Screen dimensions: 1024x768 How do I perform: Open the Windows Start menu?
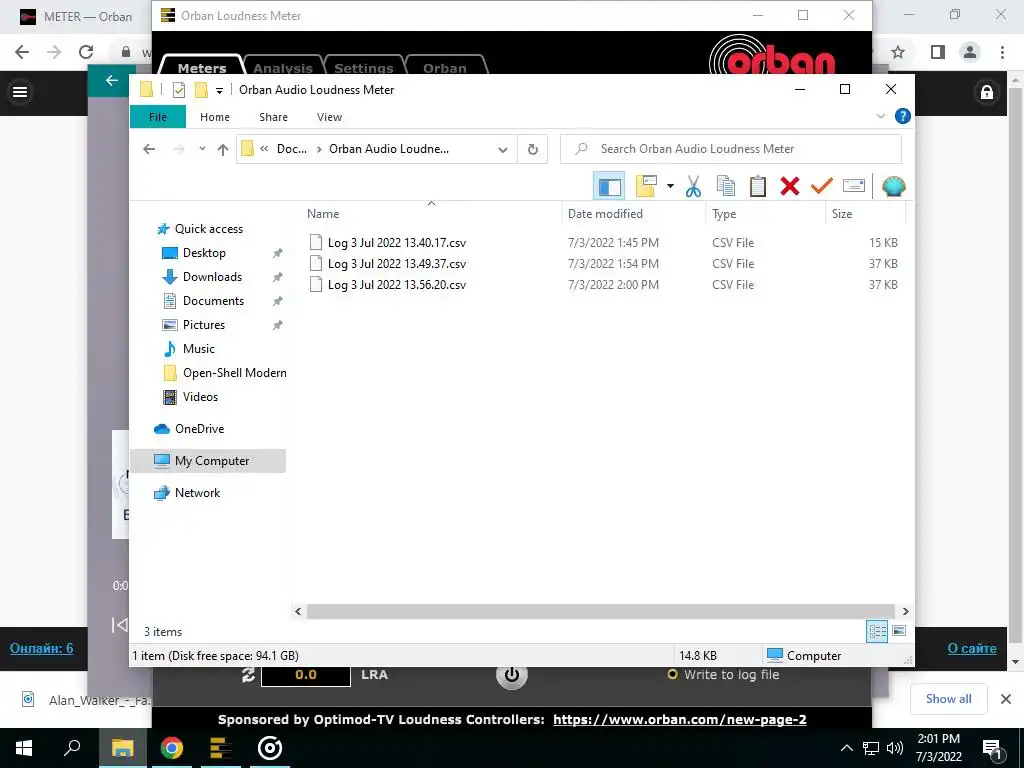(24, 748)
